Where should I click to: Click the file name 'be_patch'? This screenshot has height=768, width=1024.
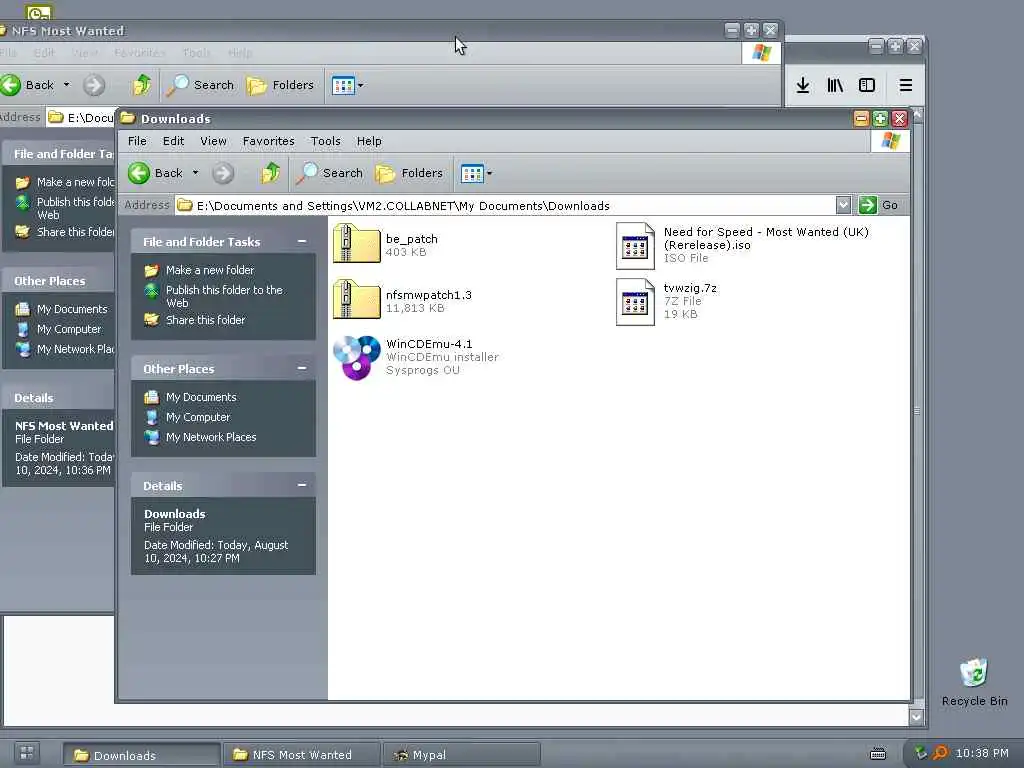tap(411, 239)
